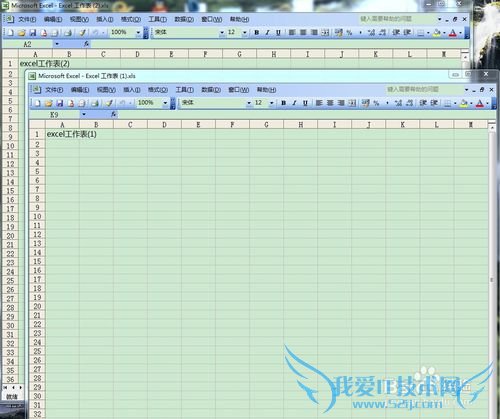Click Decrease Decimal icon in 工作表 (1) toolbar

click(409, 103)
